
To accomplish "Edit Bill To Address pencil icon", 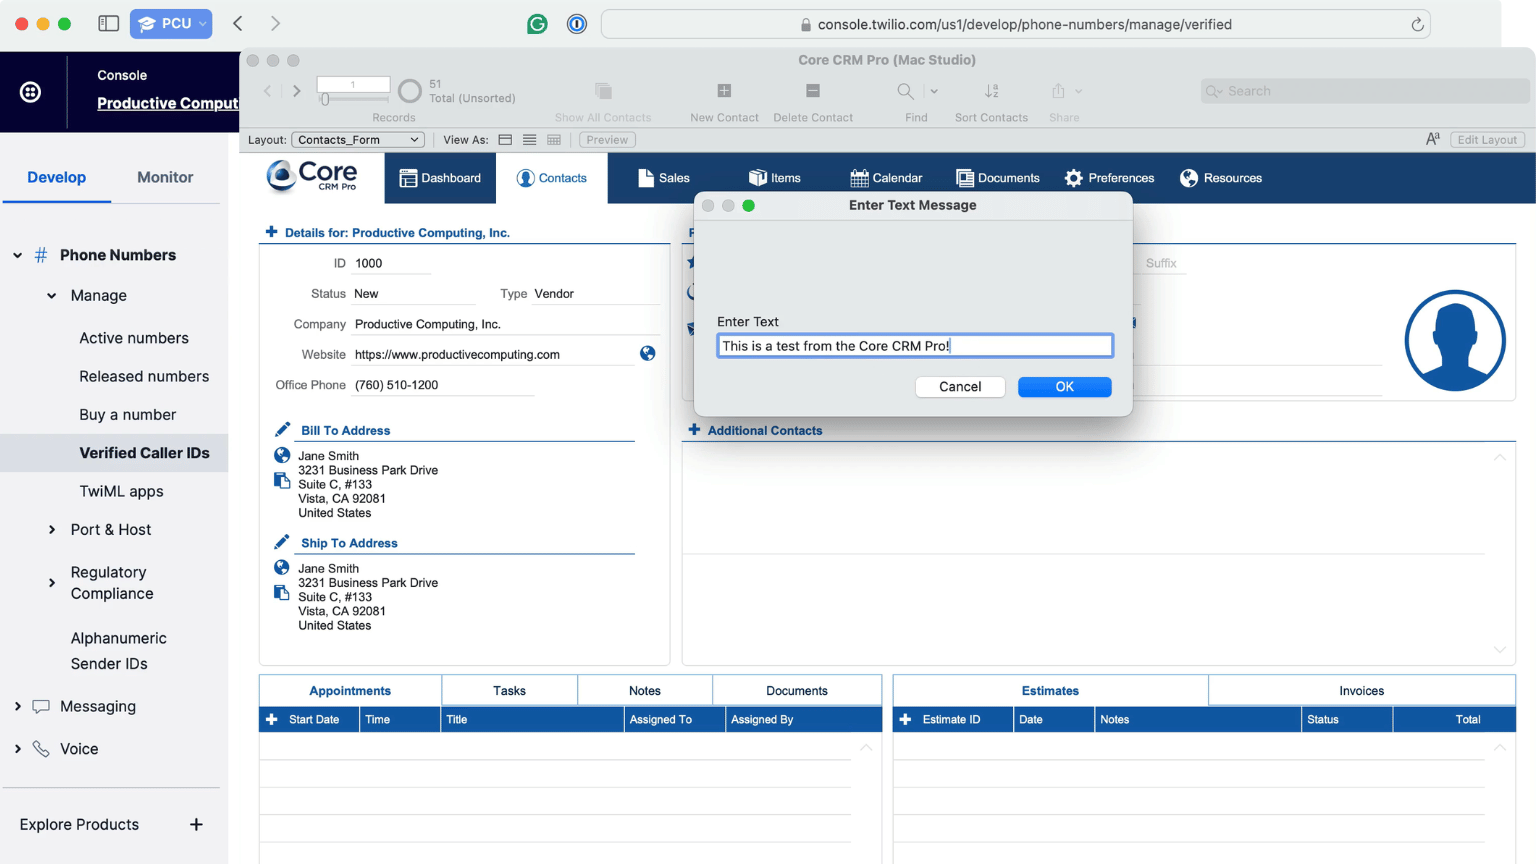I will point(283,430).
